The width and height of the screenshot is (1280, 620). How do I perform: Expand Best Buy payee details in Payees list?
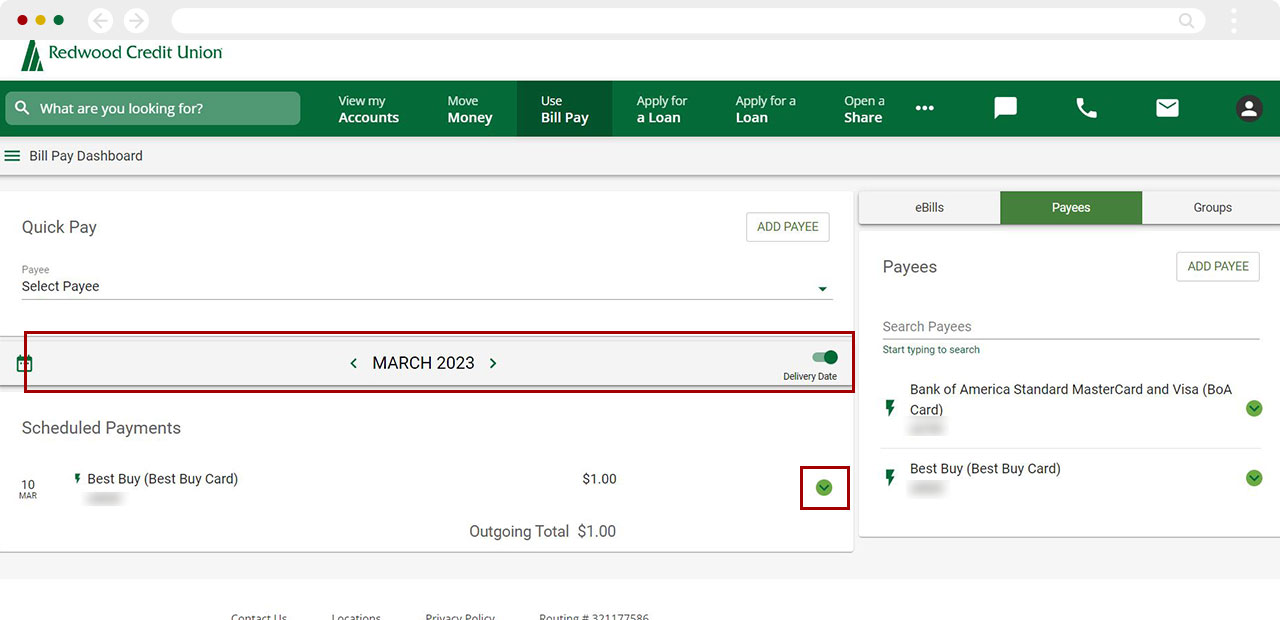tap(1254, 478)
